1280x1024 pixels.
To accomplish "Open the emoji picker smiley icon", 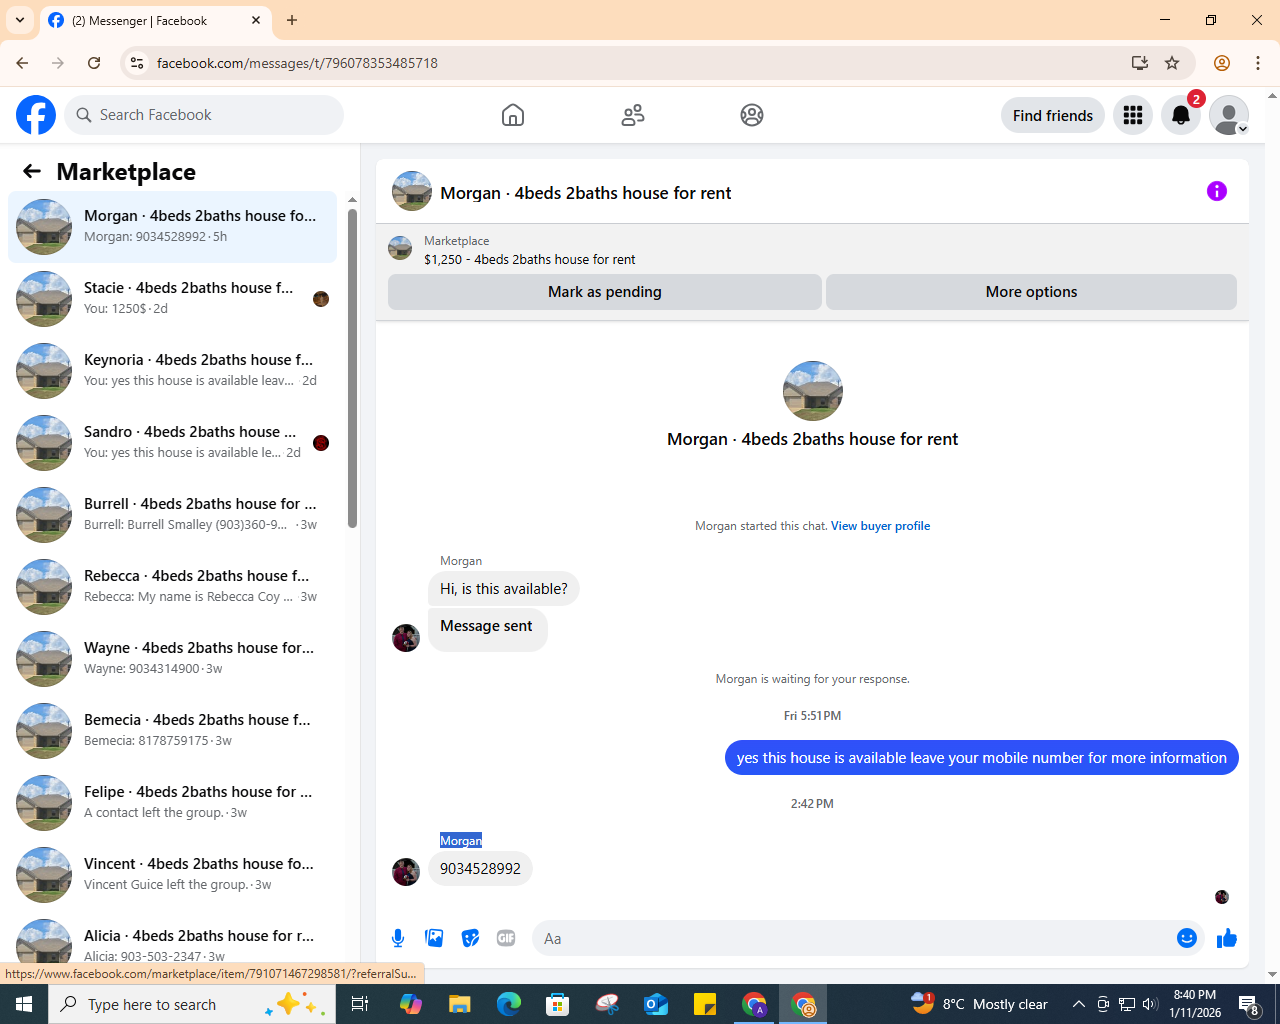I will pyautogui.click(x=1187, y=938).
